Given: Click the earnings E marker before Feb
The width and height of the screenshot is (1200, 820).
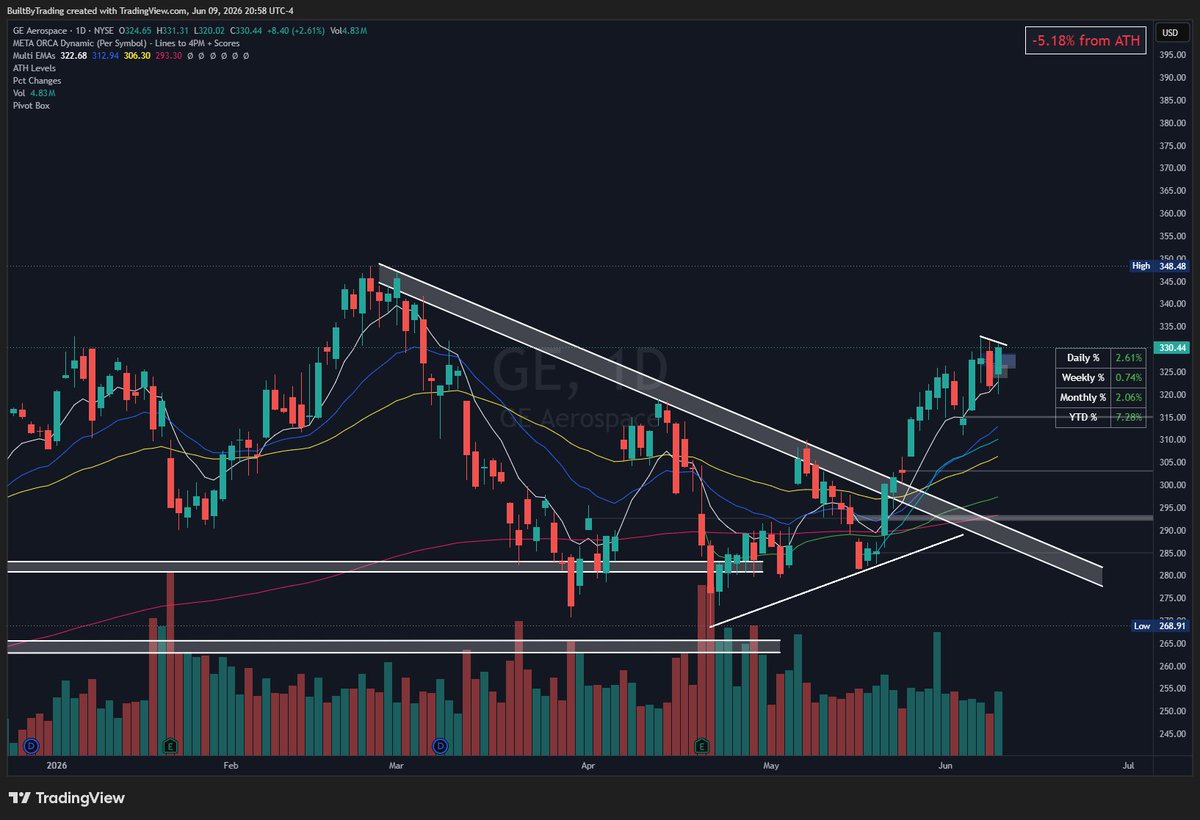Looking at the screenshot, I should coord(172,746).
